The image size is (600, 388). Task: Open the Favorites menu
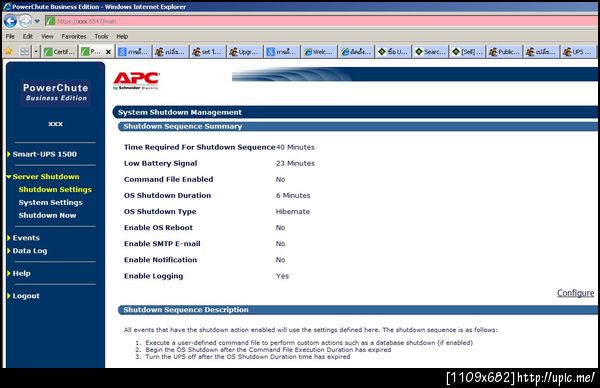(x=74, y=36)
